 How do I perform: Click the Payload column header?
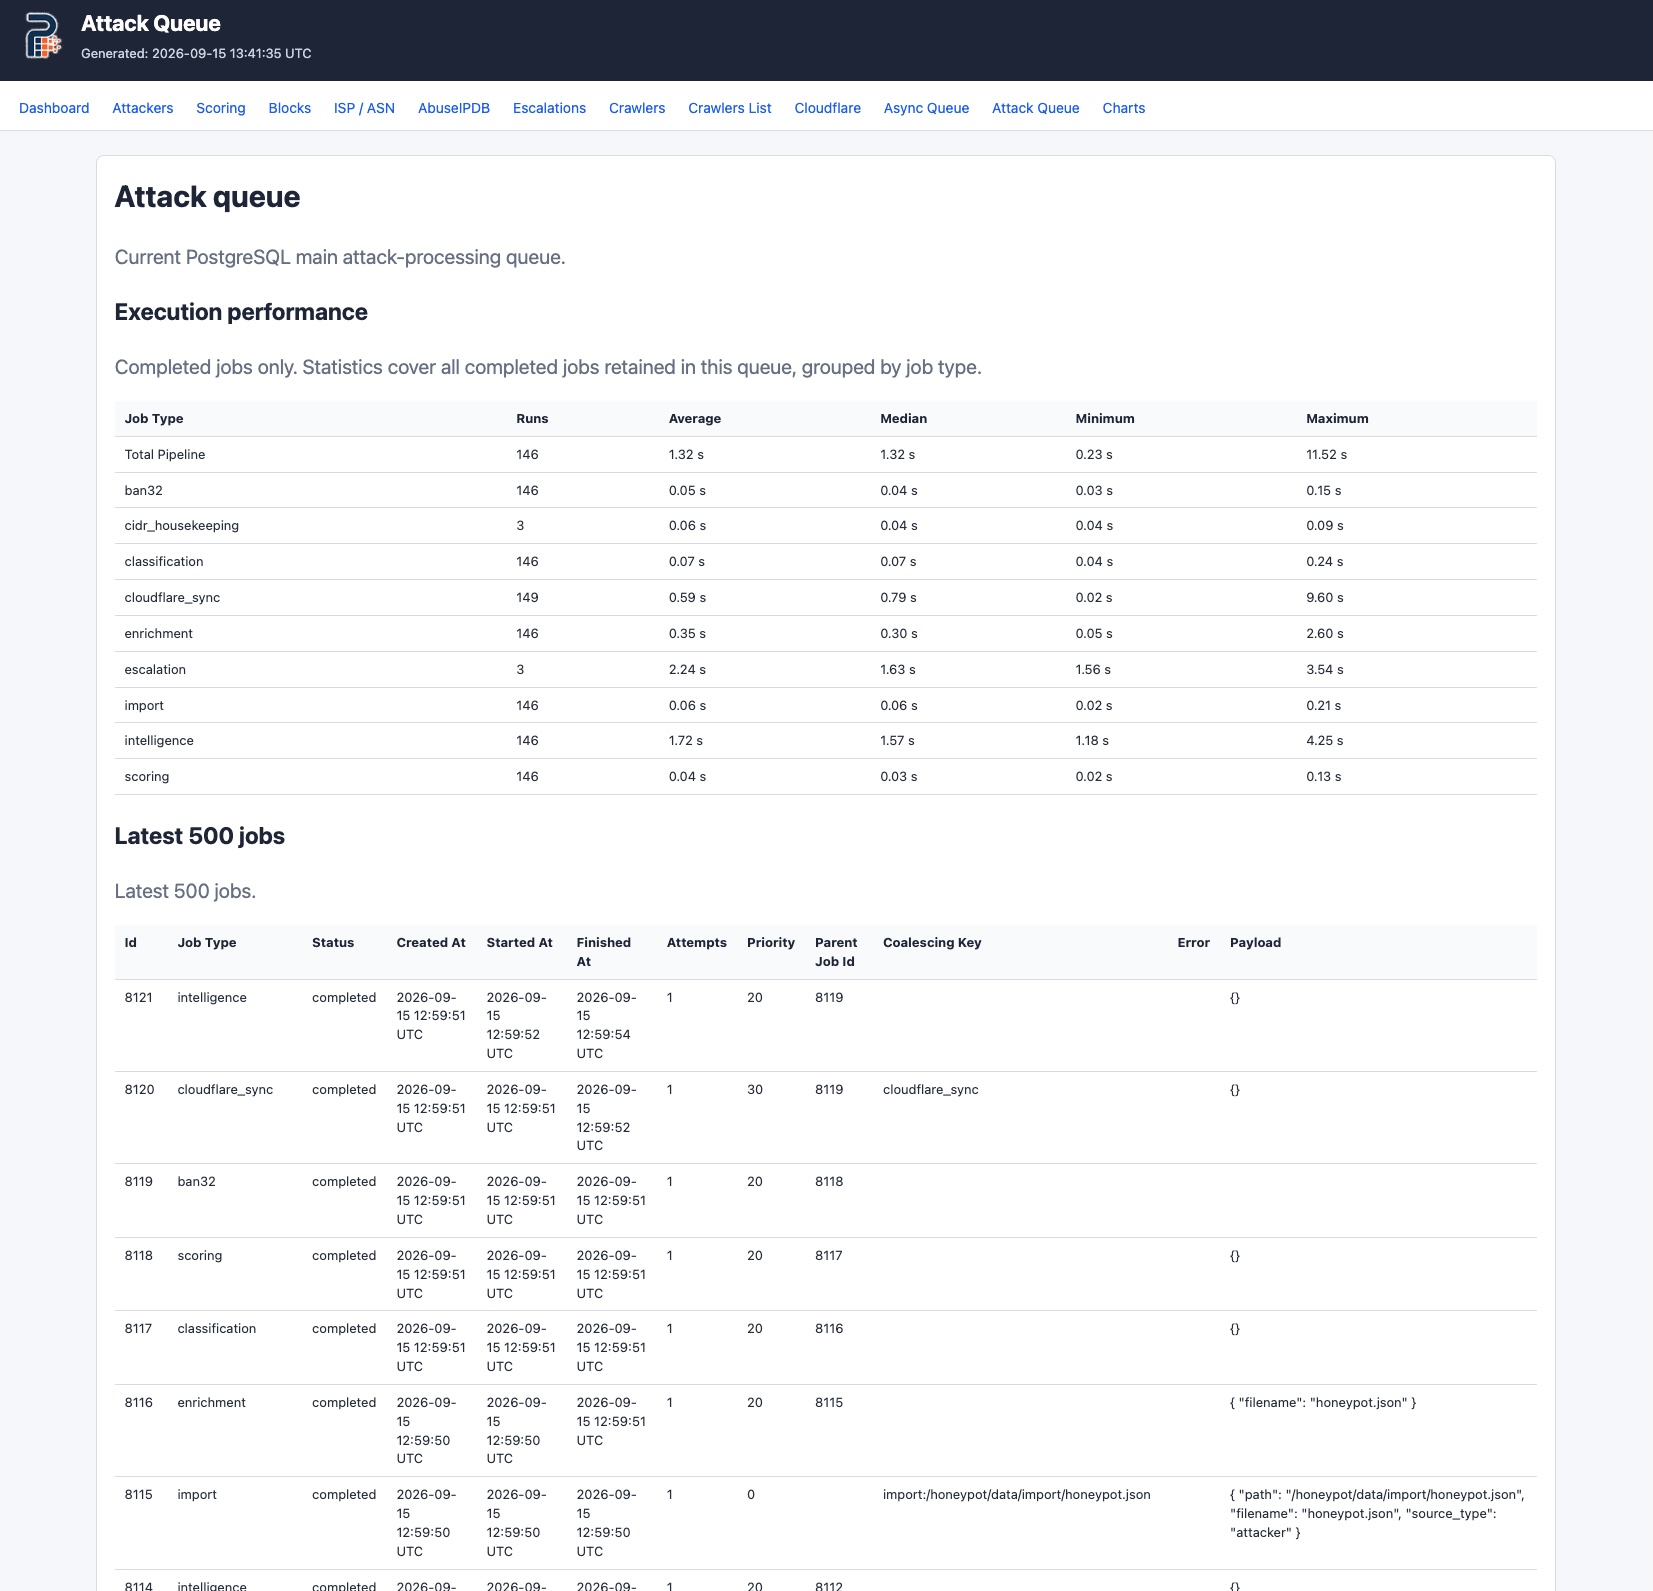tap(1255, 943)
